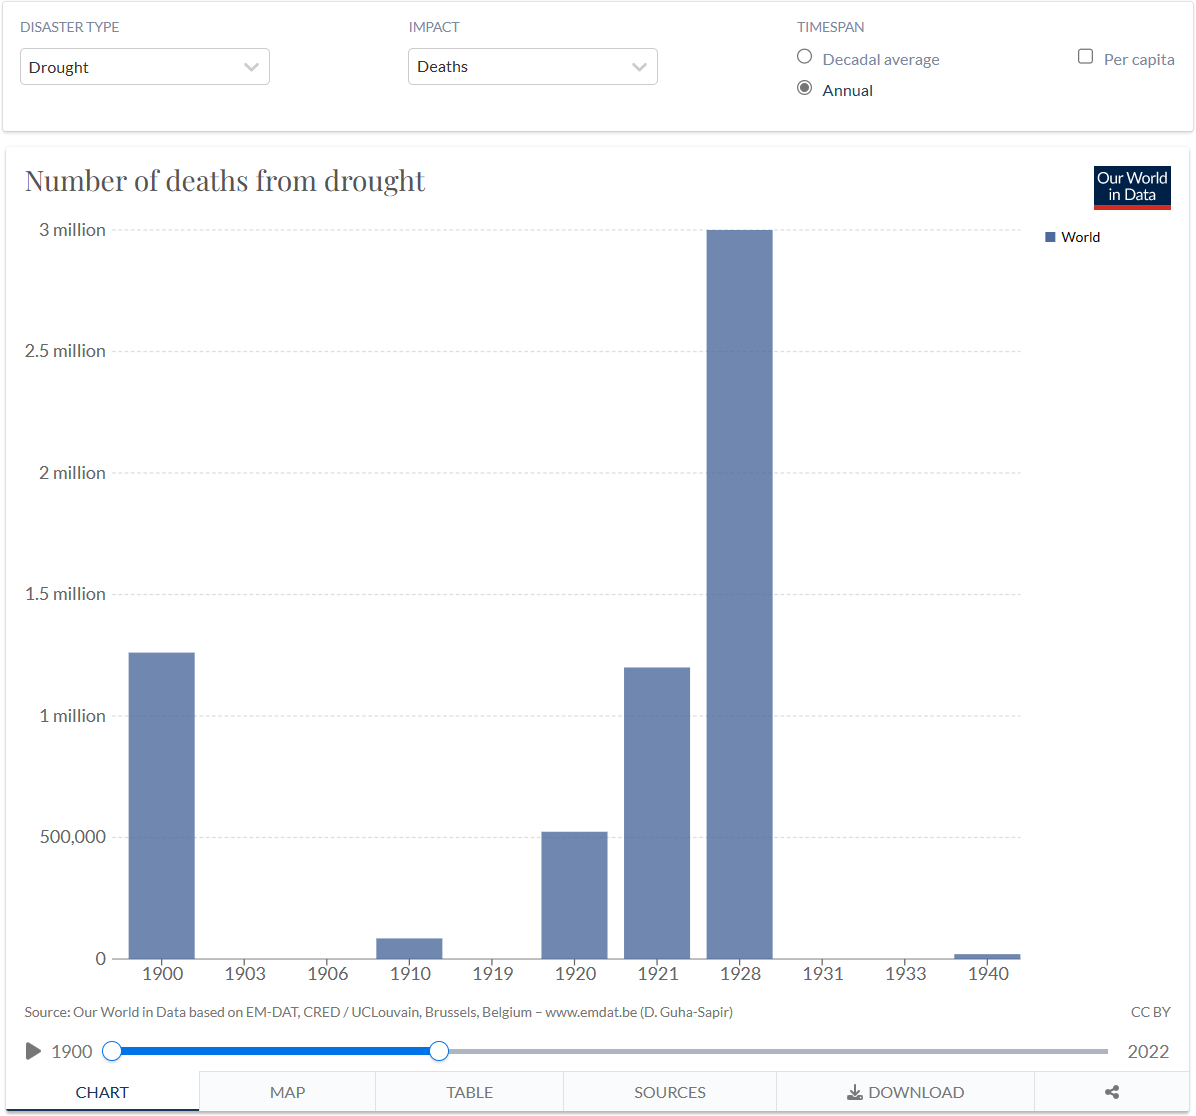Open the Impact dropdown showing Deaths
This screenshot has height=1116, width=1196.
point(532,66)
